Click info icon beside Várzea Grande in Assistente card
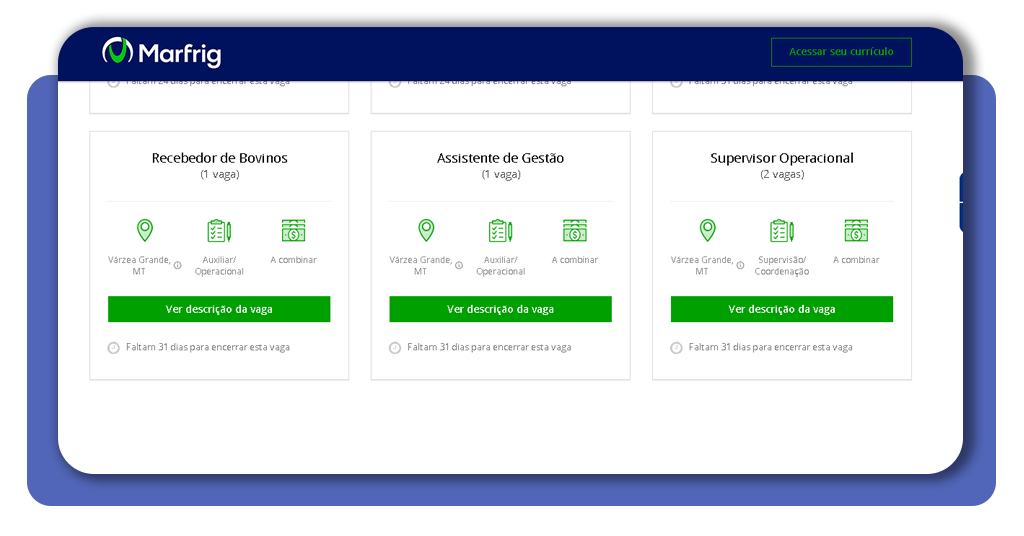 coord(459,265)
